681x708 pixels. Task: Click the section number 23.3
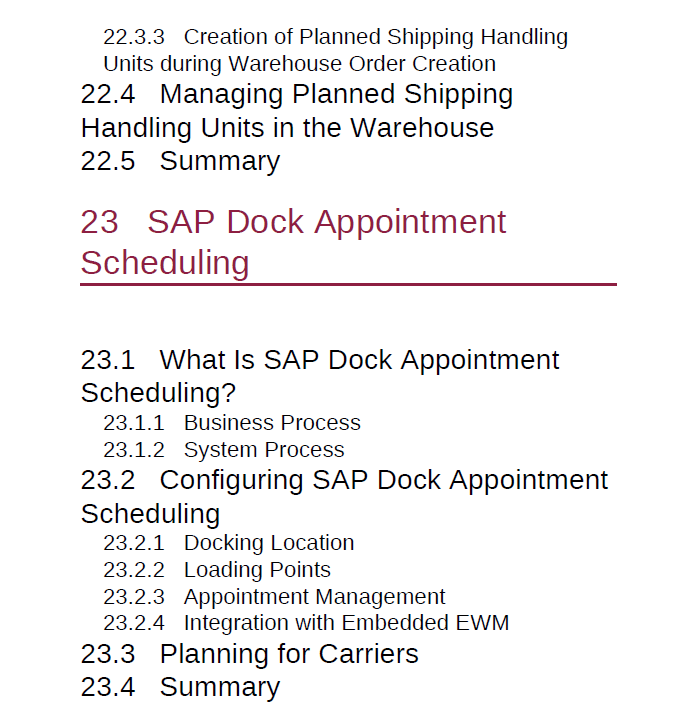tap(108, 654)
